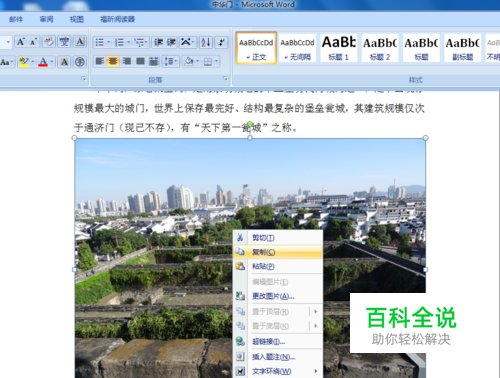
Task: Choose 插入题注(N)... from context menu
Action: pos(279,357)
